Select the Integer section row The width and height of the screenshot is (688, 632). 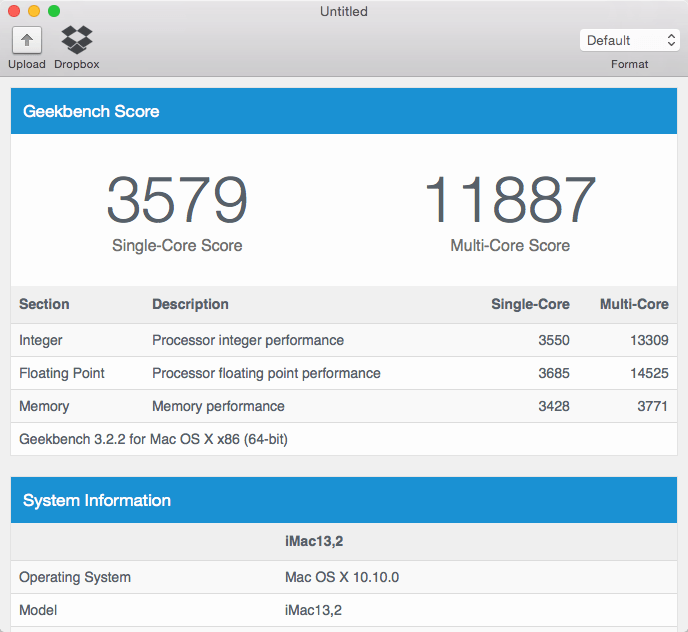click(x=344, y=340)
